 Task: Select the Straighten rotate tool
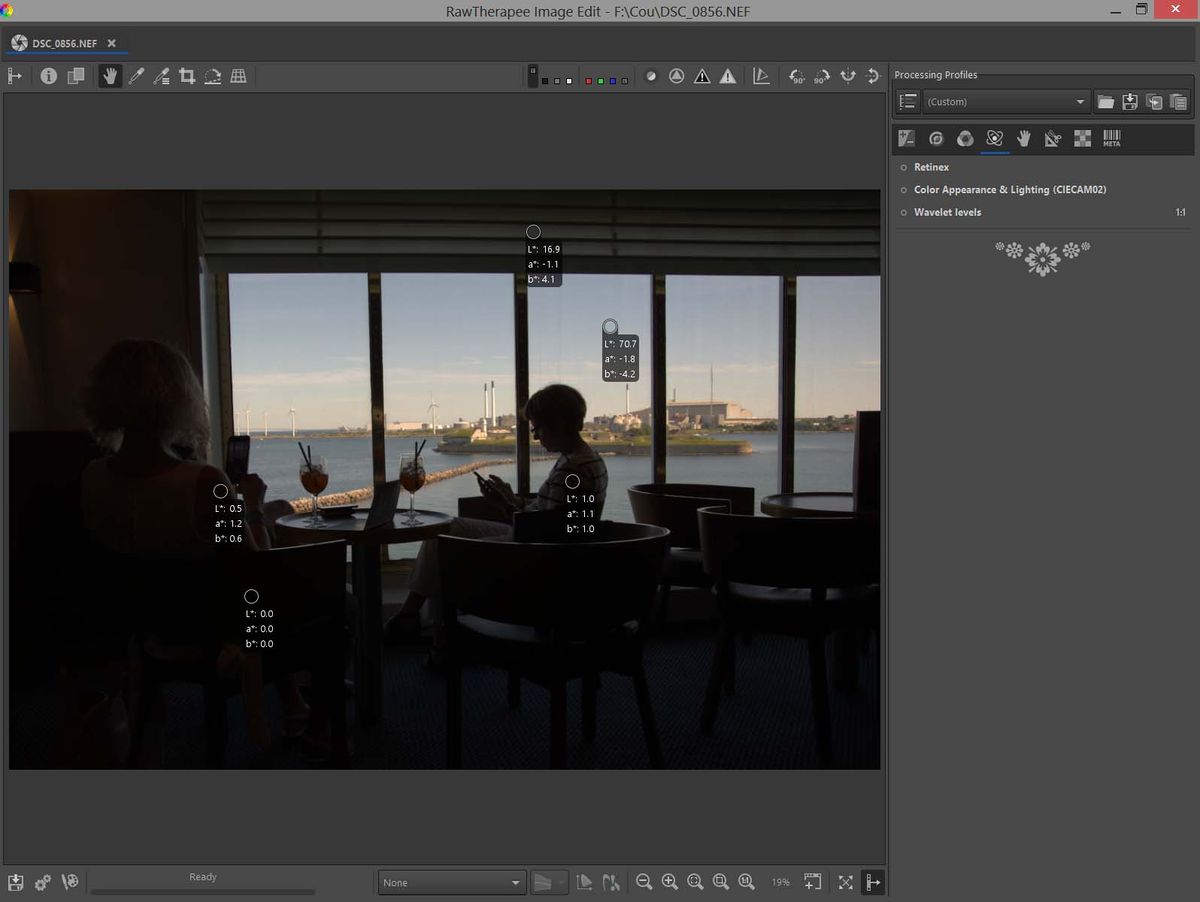(x=213, y=76)
